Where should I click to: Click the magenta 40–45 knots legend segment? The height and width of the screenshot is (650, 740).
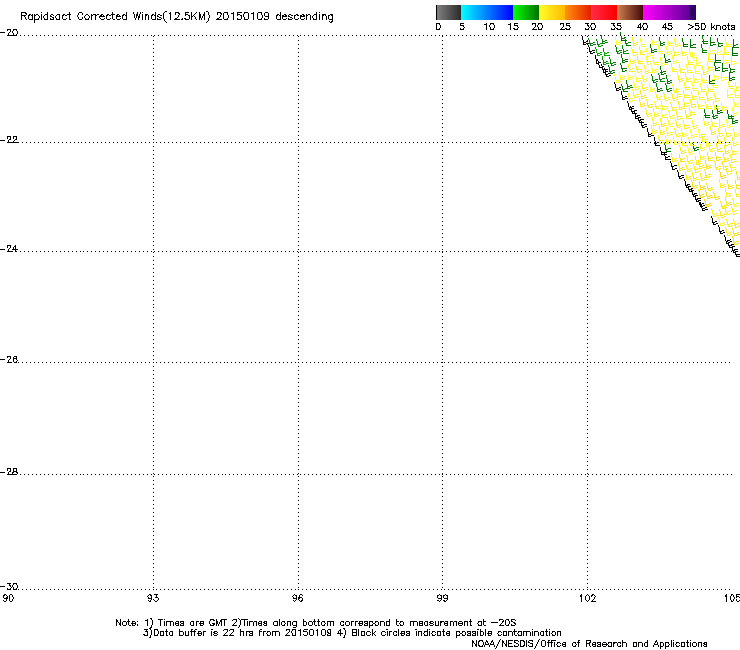656,12
